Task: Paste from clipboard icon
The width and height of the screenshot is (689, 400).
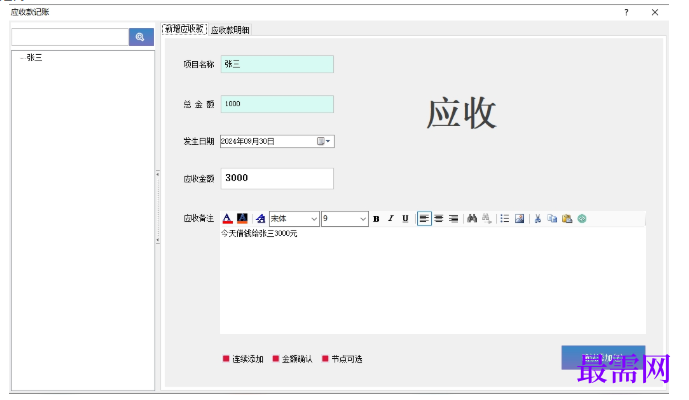Action: [567, 218]
